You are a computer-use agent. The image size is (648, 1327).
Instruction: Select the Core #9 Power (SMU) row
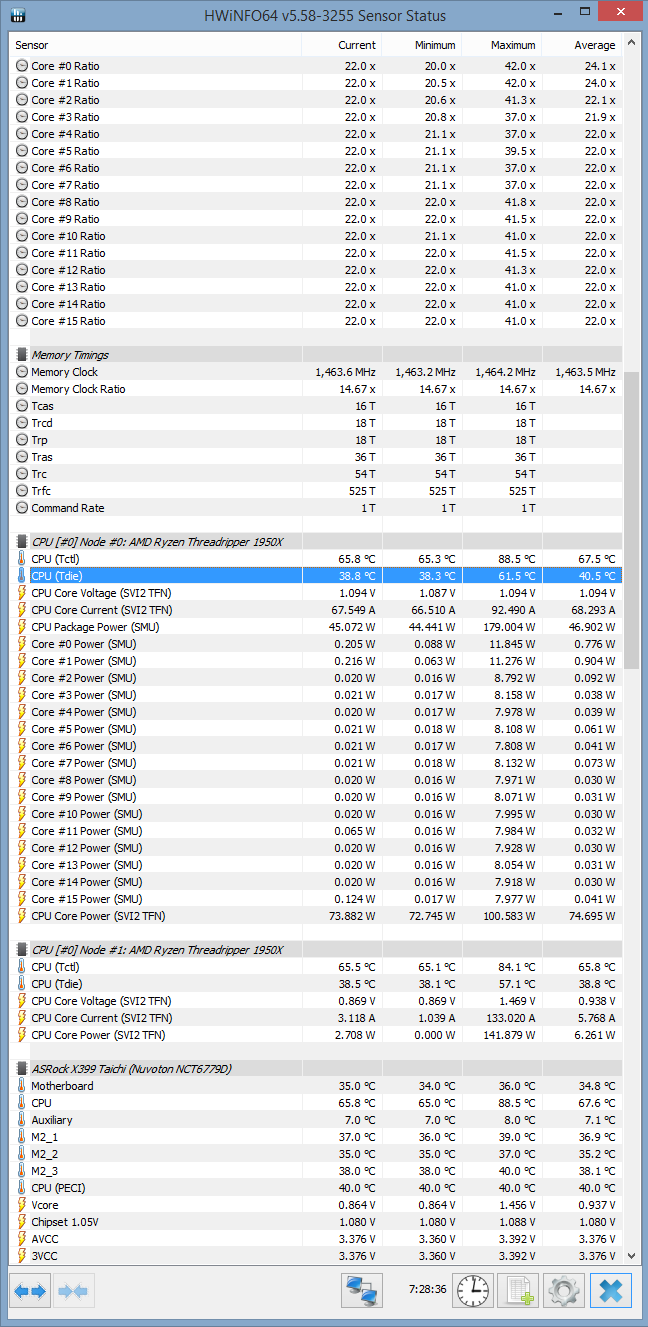[316, 797]
